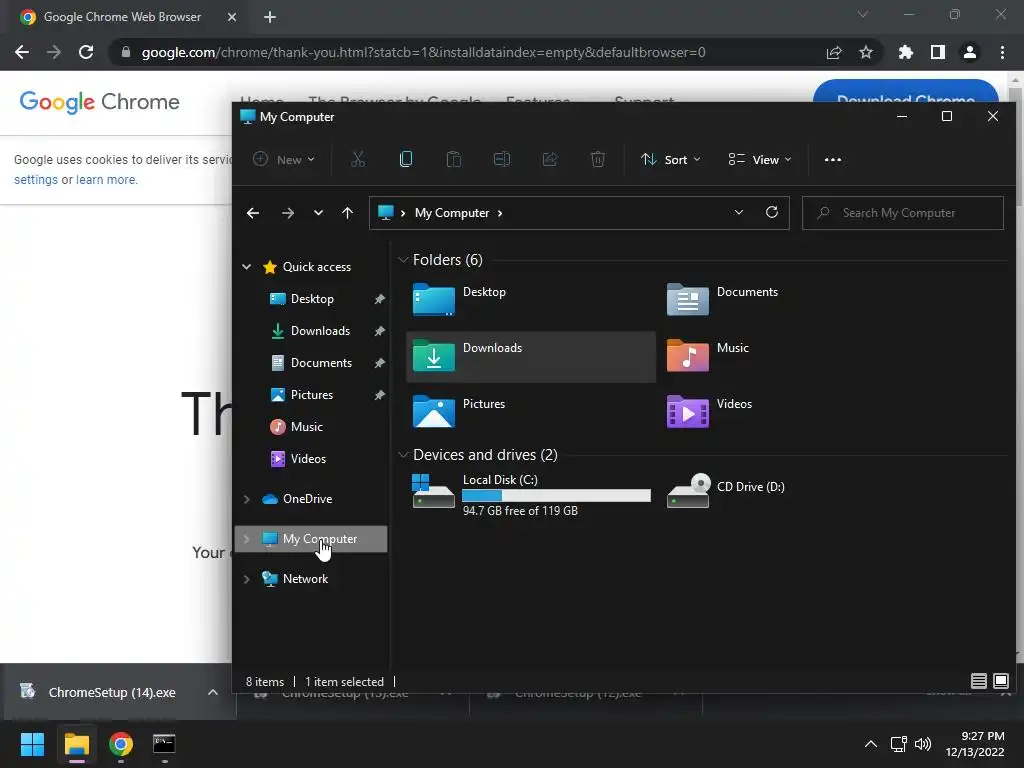Open the View dropdown
Screen dimensions: 1024x768
[x=760, y=159]
